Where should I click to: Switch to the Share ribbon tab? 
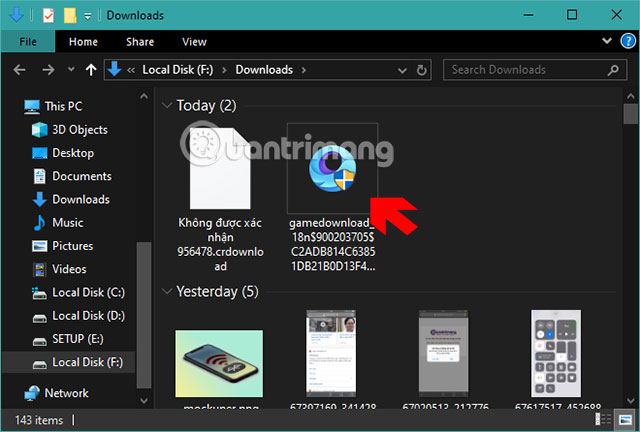point(140,42)
